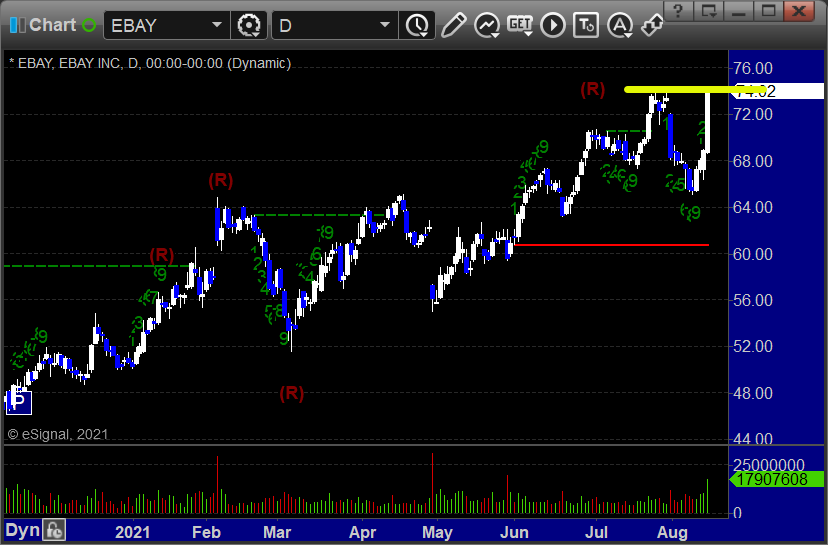Click the (R) marker below March low
This screenshot has width=828, height=545.
click(x=291, y=393)
